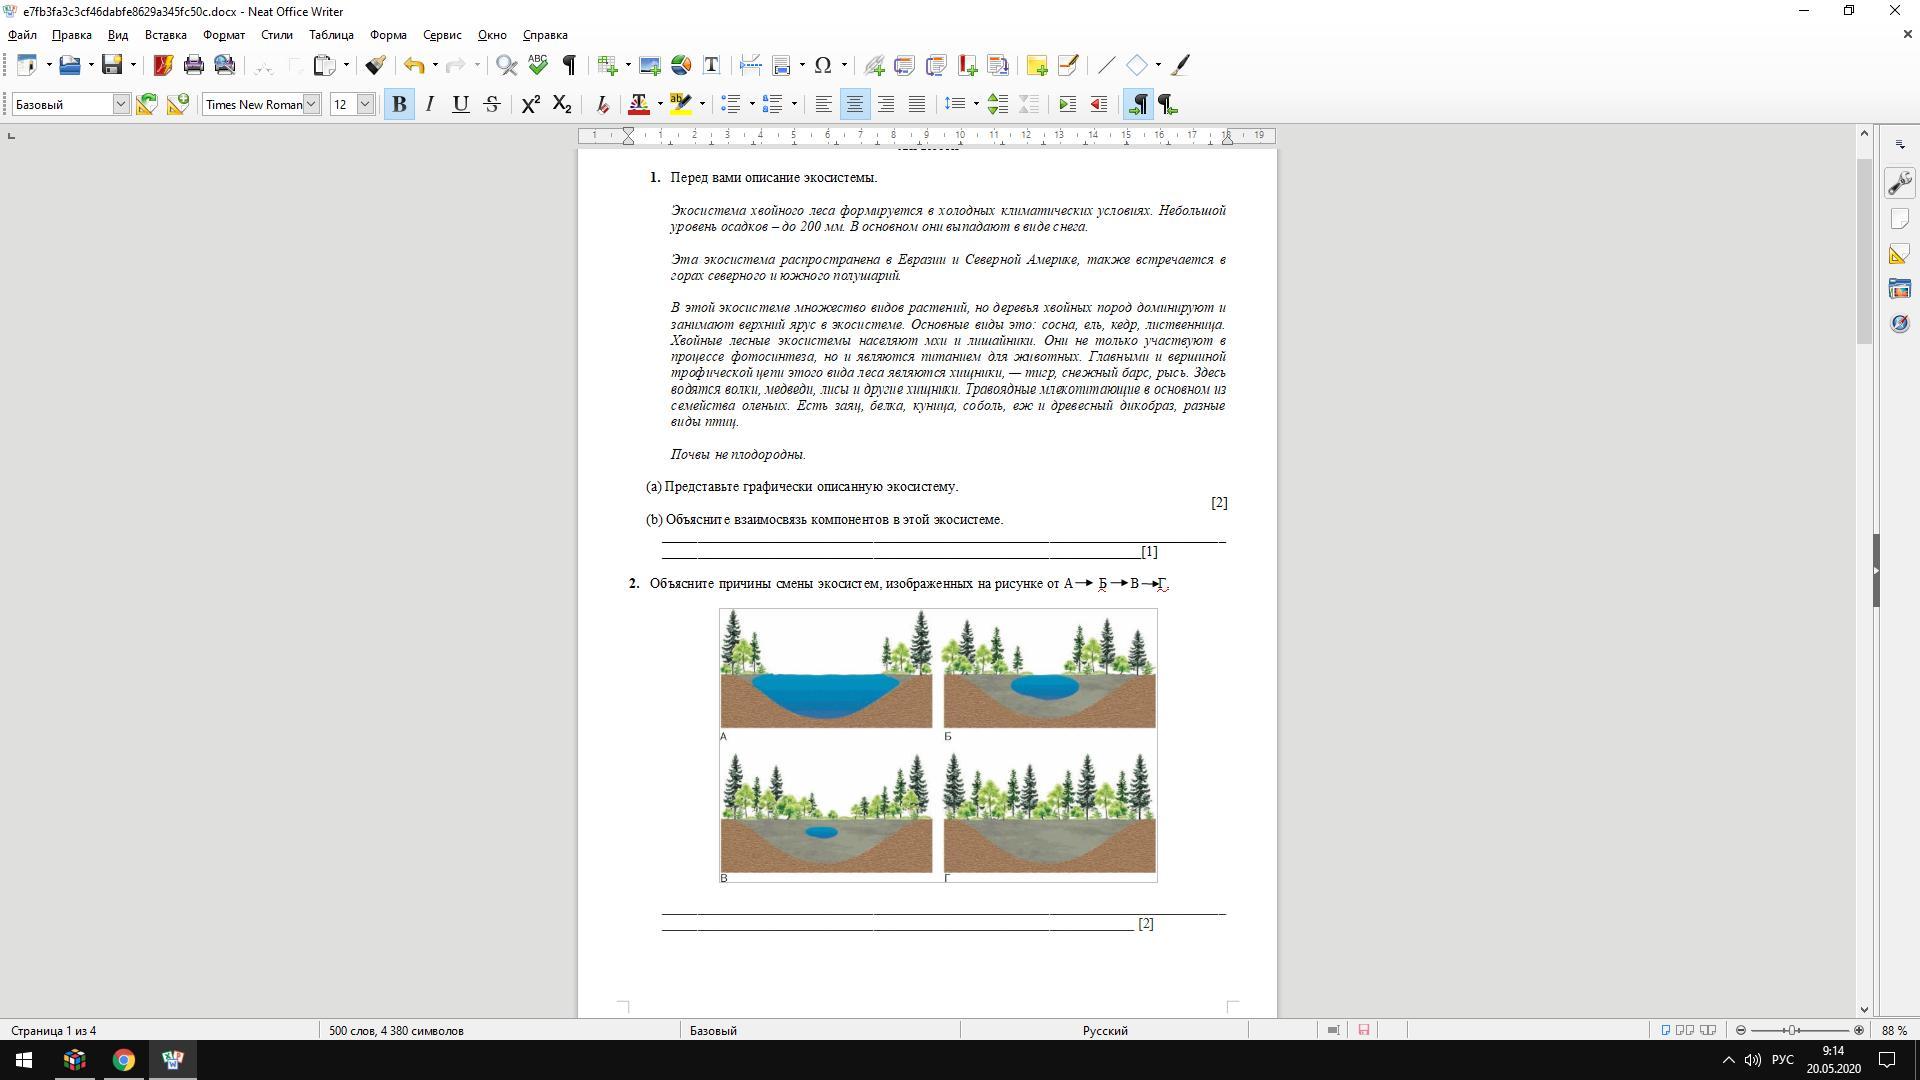
Task: Click the Clone formatting paintbrush icon
Action: [375, 66]
